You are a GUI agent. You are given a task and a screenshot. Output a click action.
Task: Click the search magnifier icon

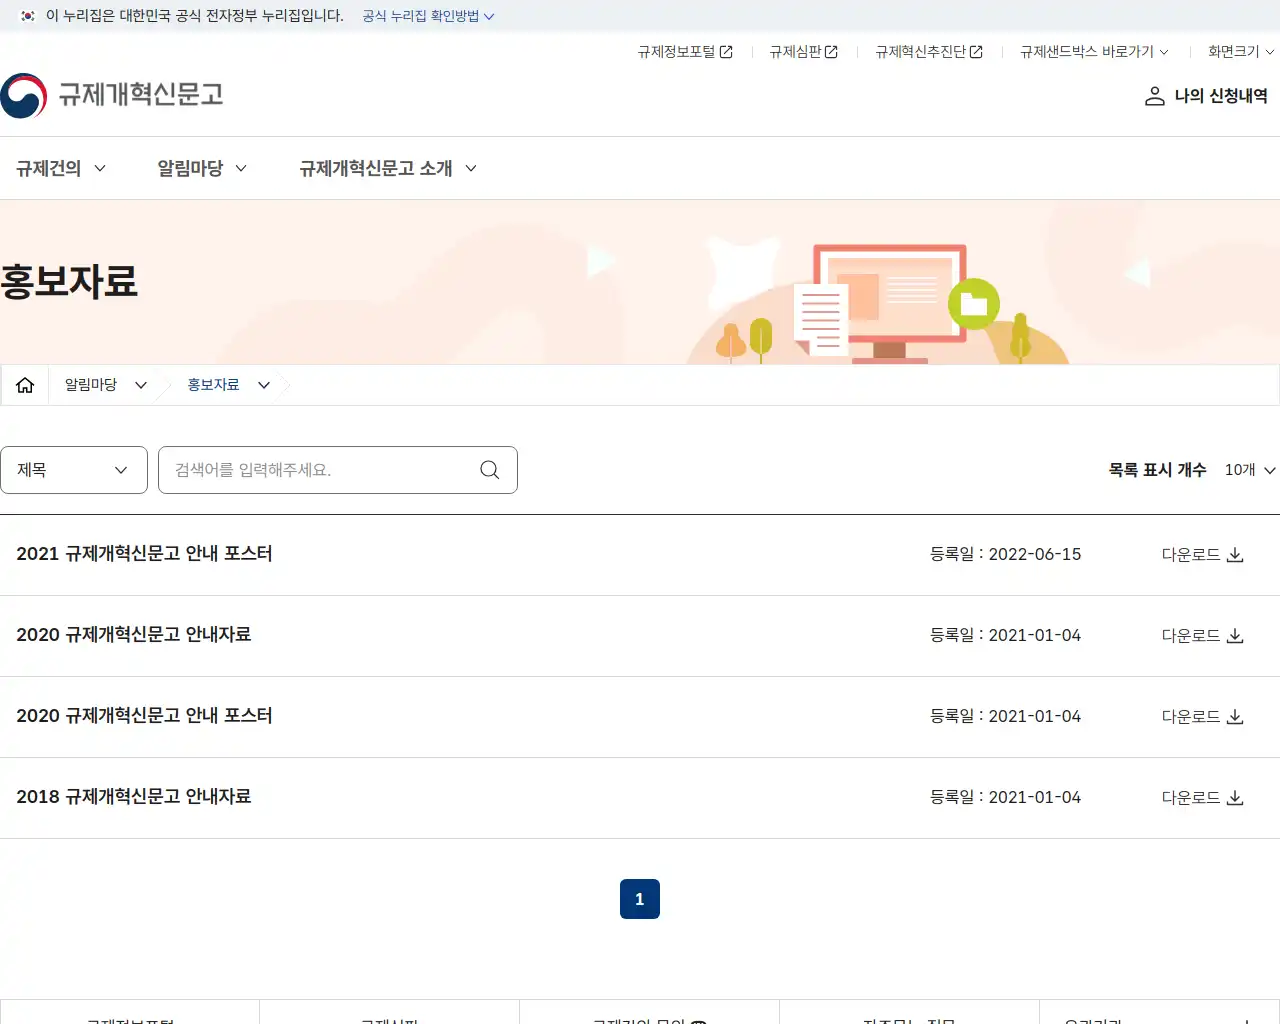coord(489,470)
